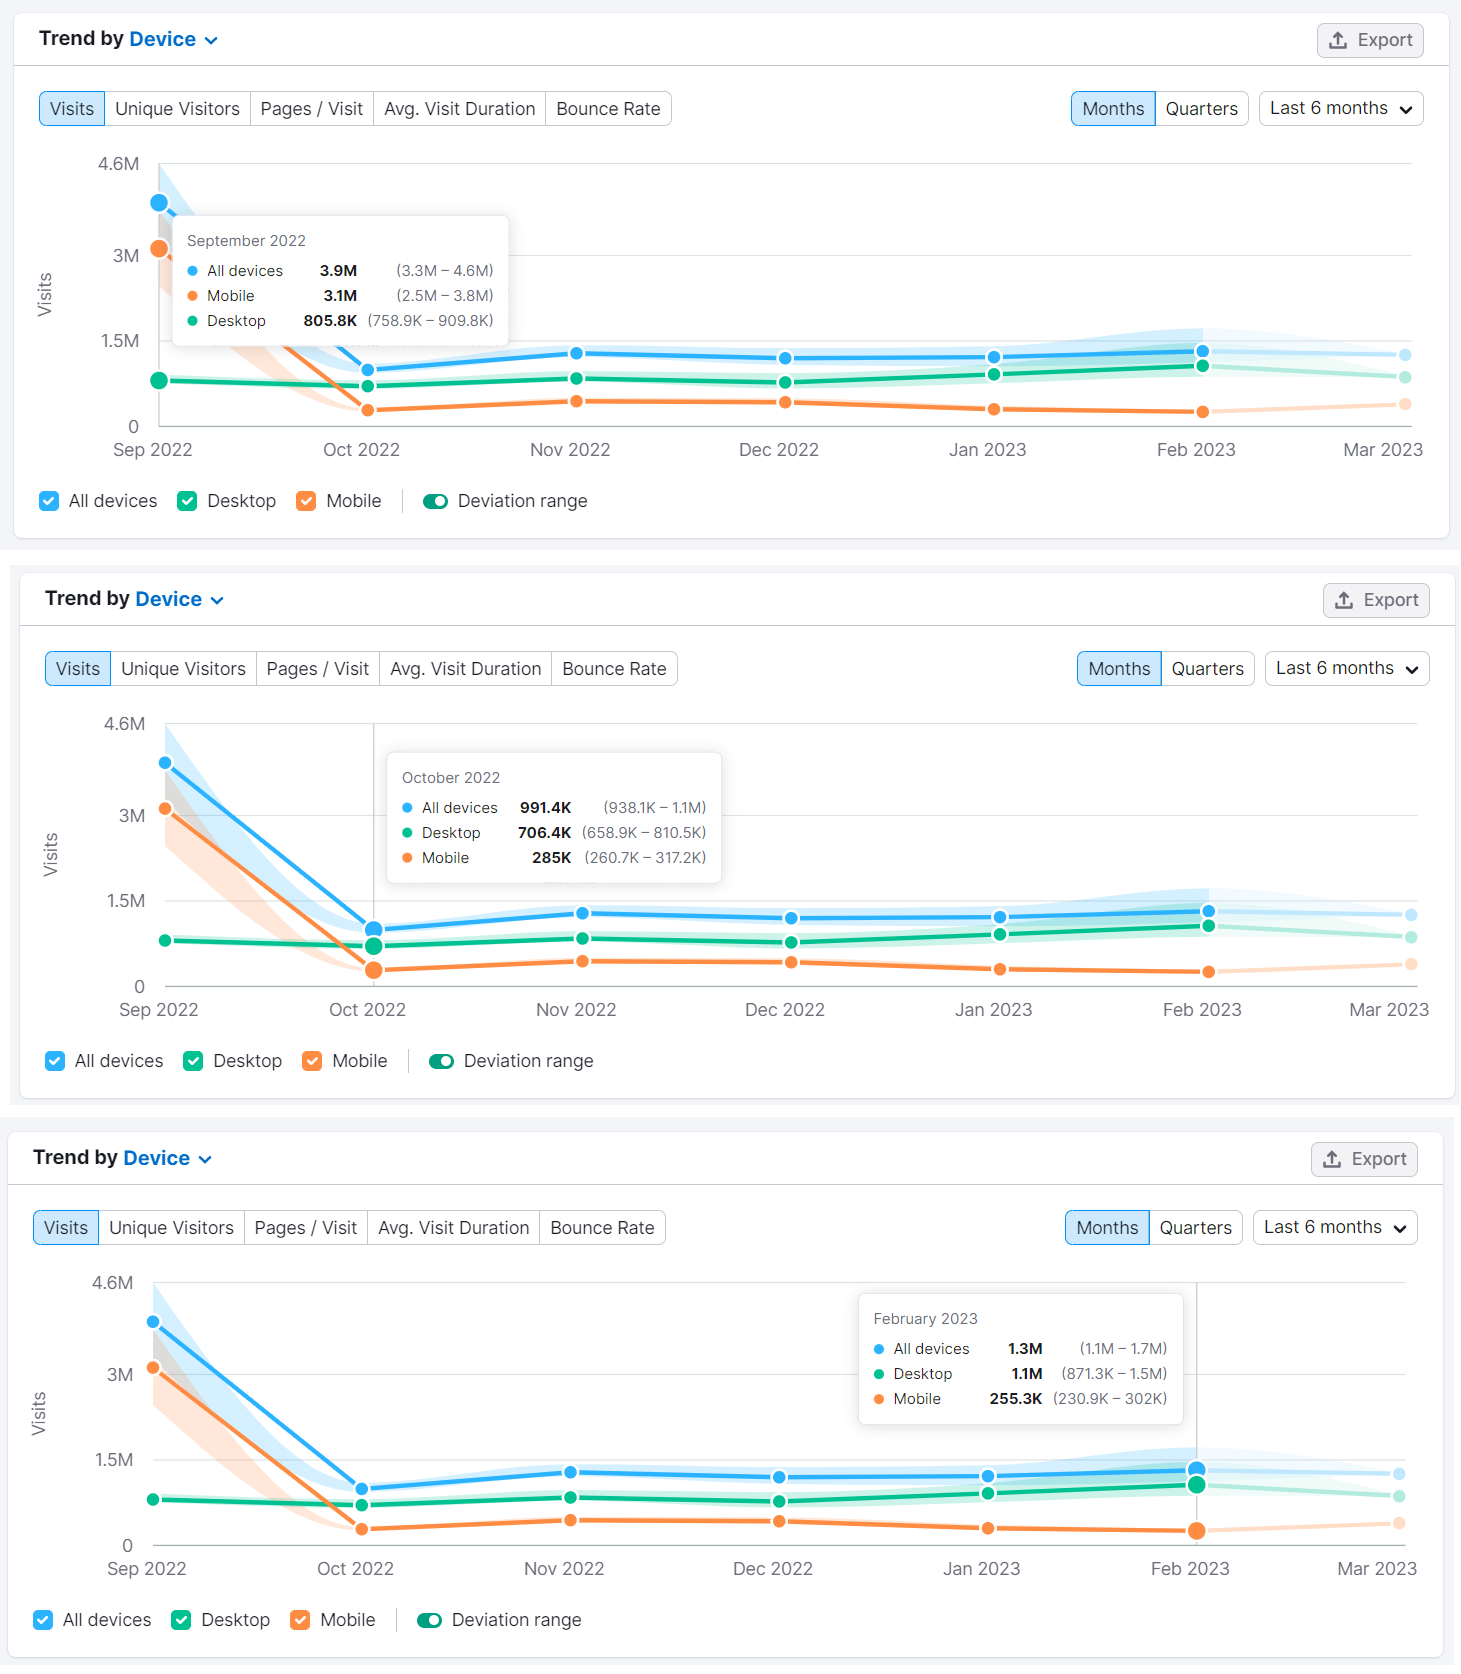
Task: Click Sep 2022 All devices point in top chart
Action: (159, 203)
